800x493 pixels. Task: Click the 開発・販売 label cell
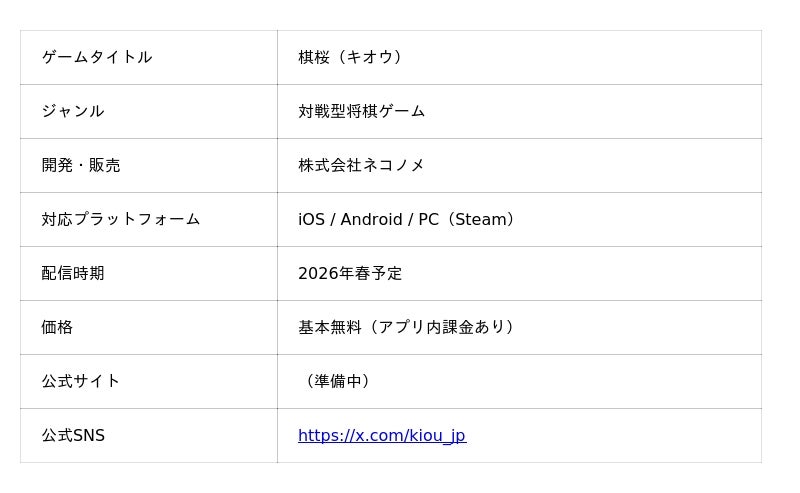[81, 166]
